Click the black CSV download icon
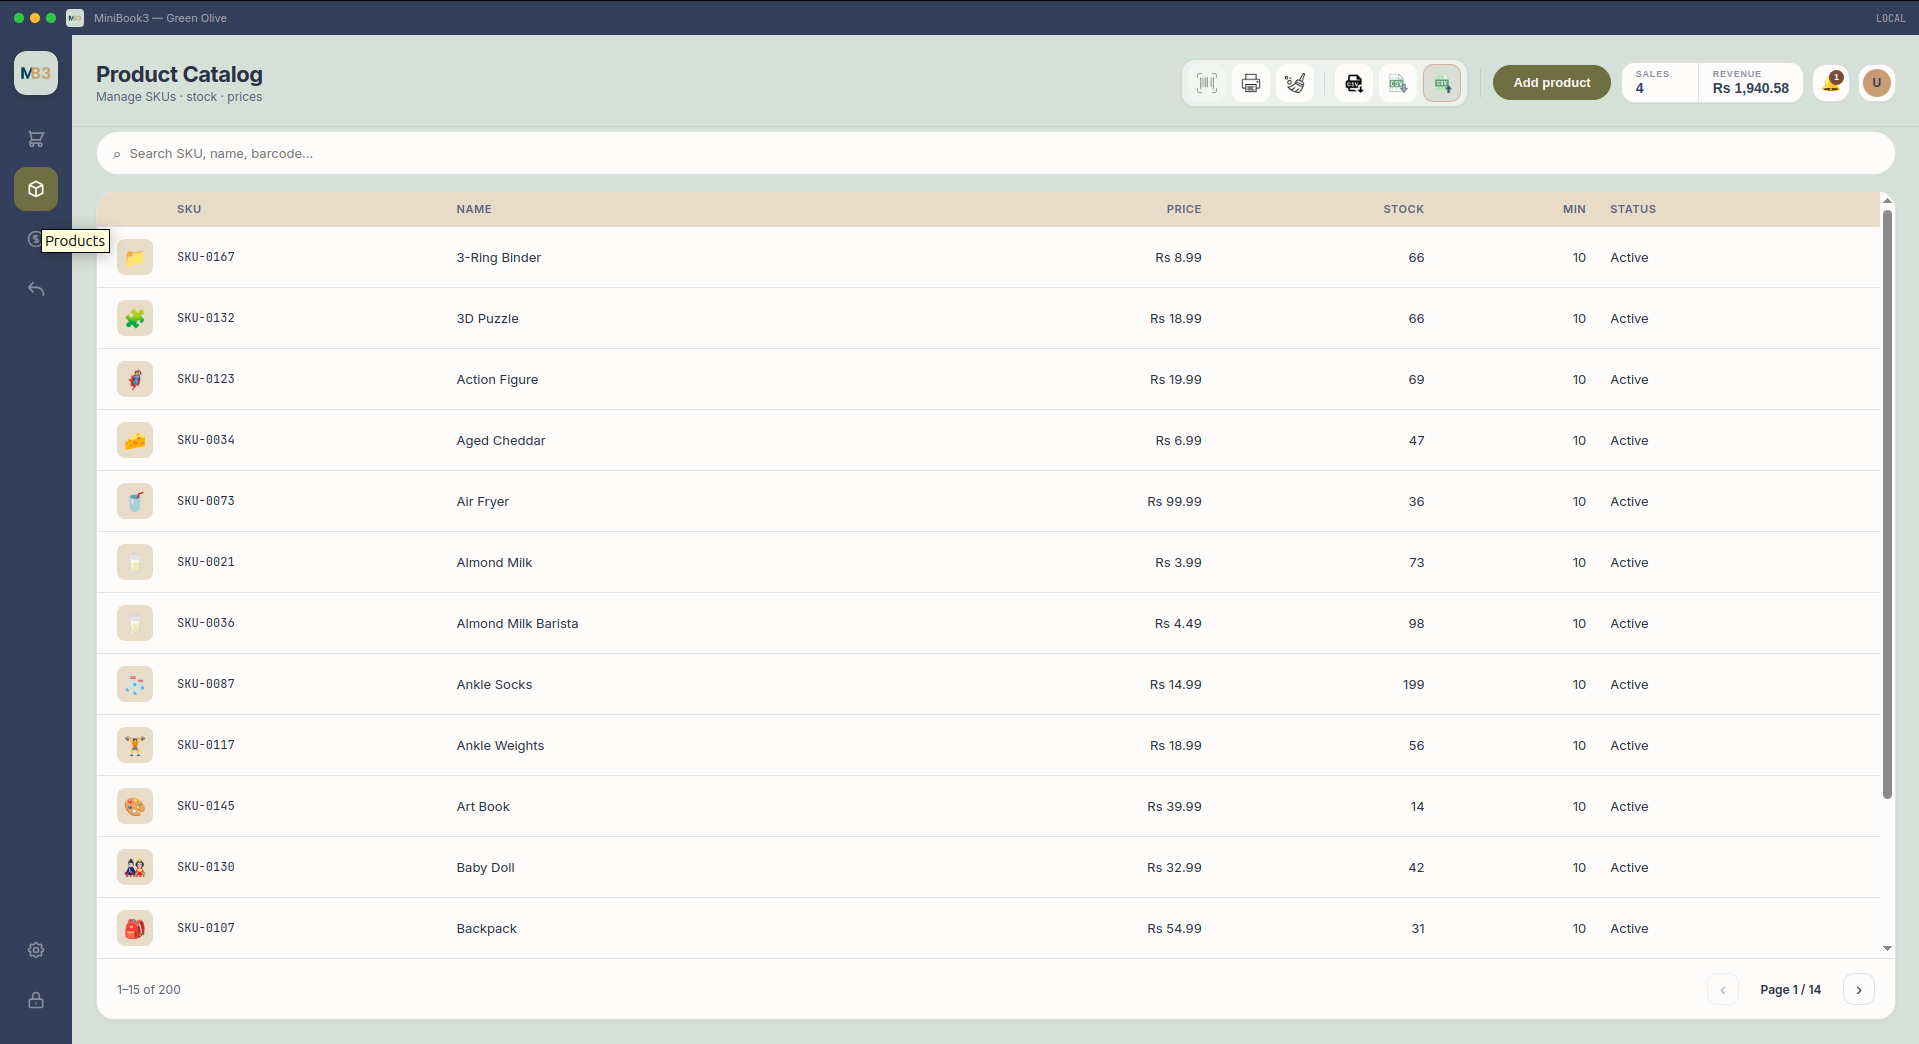Viewport: 1919px width, 1044px height. point(1354,83)
